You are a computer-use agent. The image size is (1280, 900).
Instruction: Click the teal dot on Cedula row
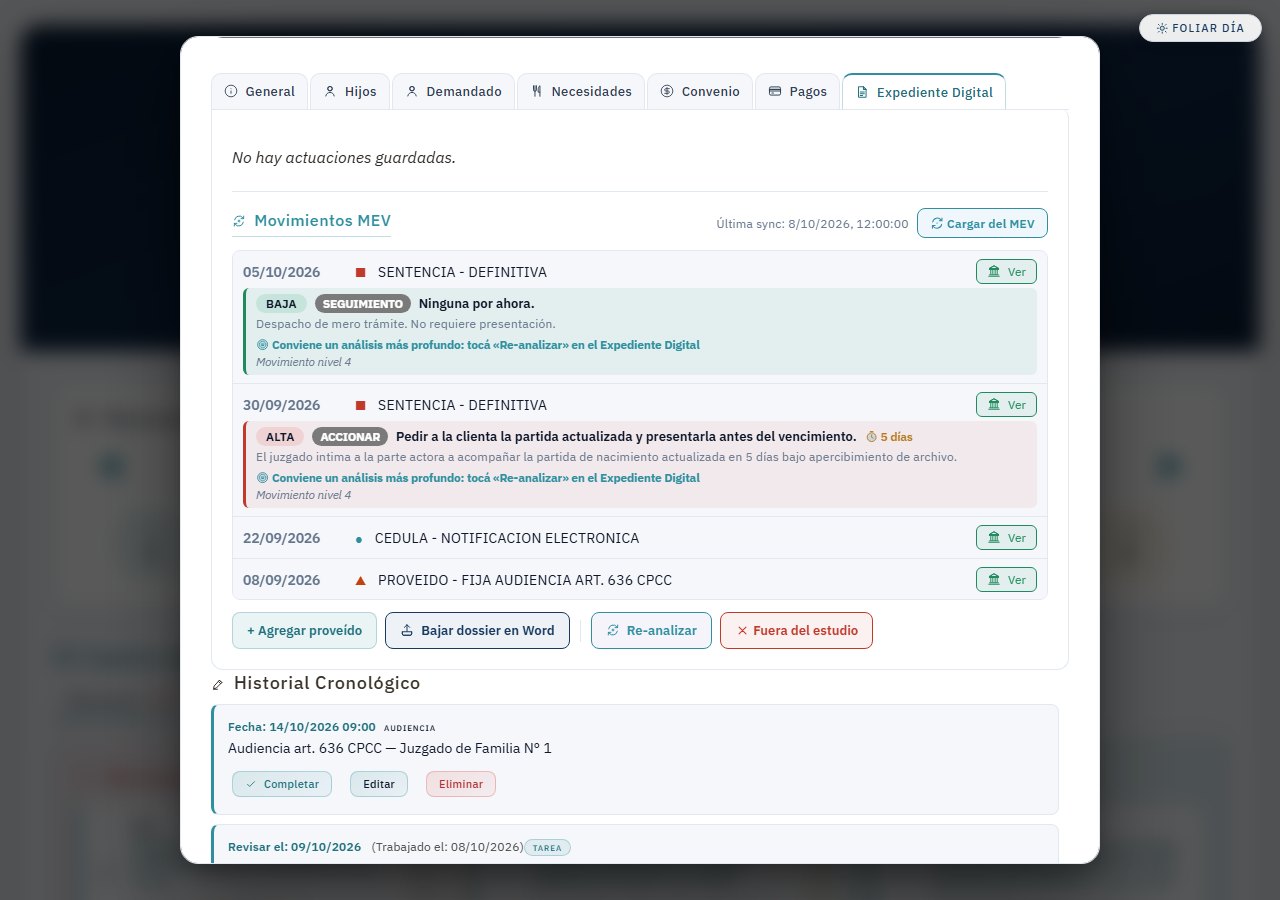(x=359, y=539)
